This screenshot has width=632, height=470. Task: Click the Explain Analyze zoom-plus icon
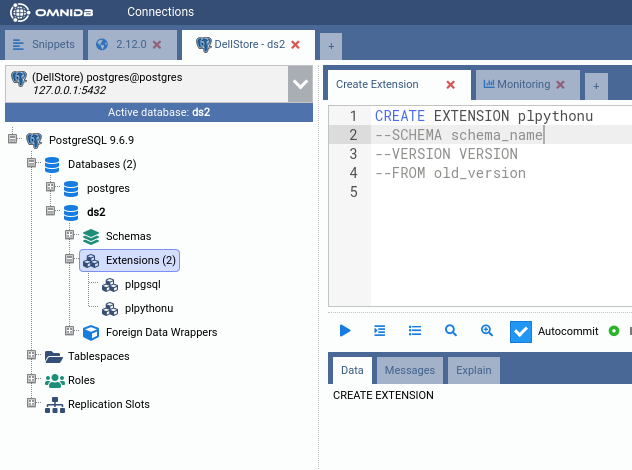click(x=486, y=330)
